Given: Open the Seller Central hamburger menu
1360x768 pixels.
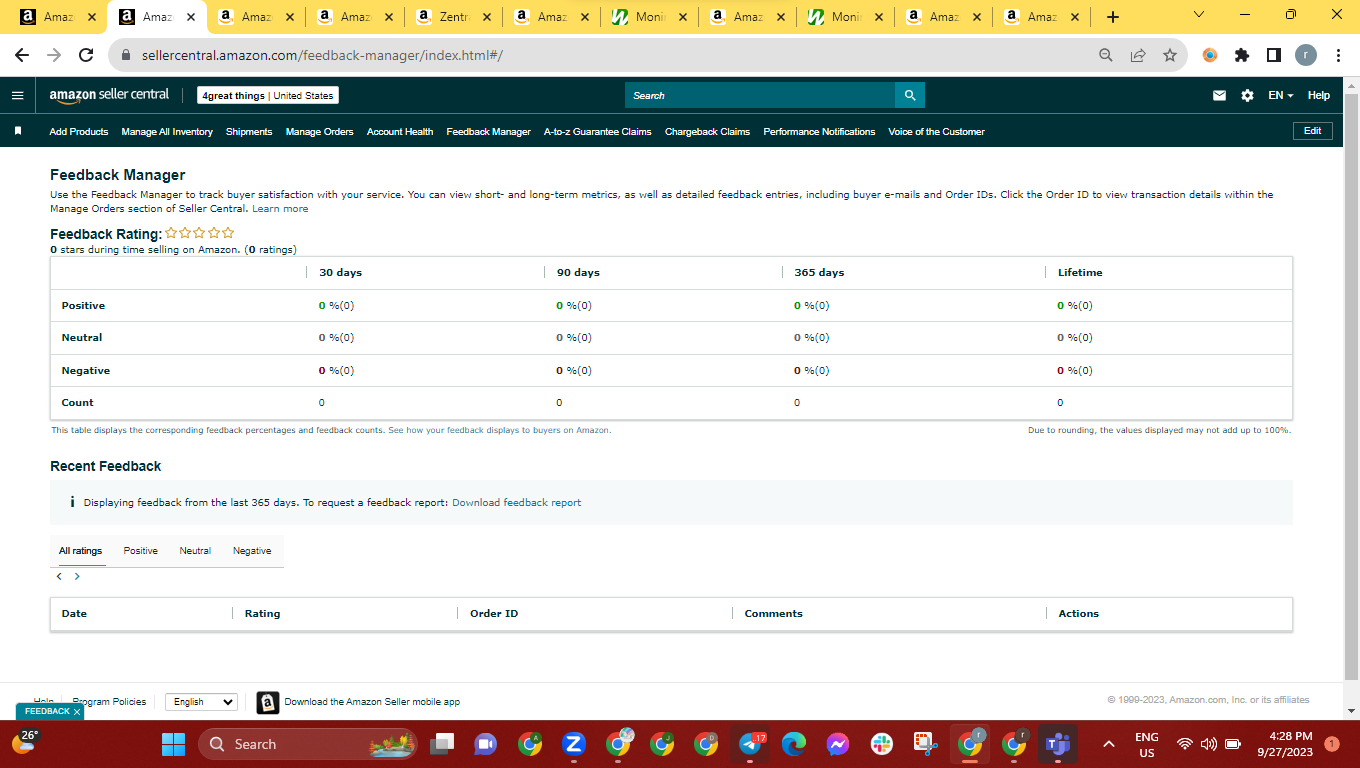Looking at the screenshot, I should [17, 95].
